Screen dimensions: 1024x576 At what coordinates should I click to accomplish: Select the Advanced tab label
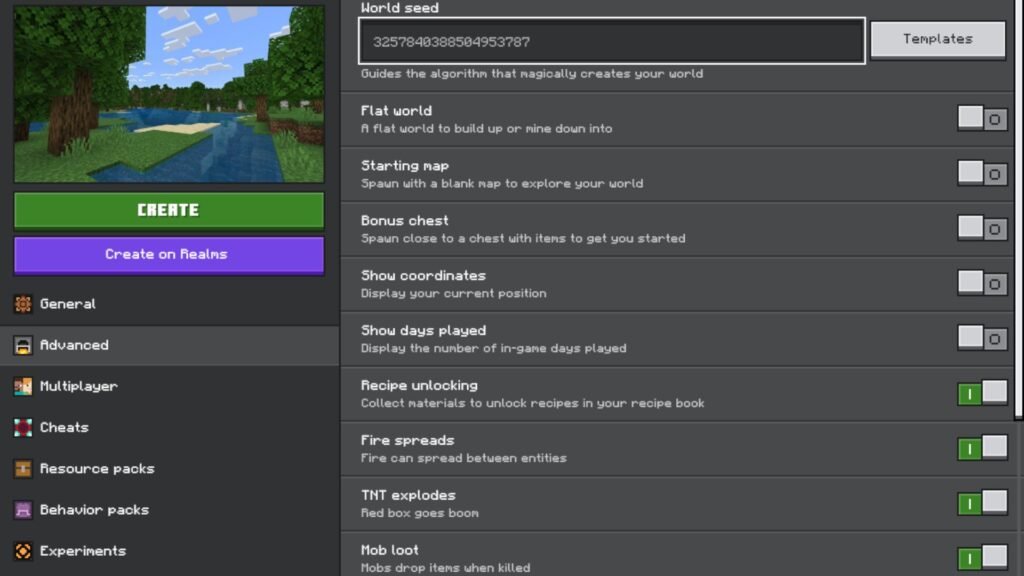(x=74, y=345)
